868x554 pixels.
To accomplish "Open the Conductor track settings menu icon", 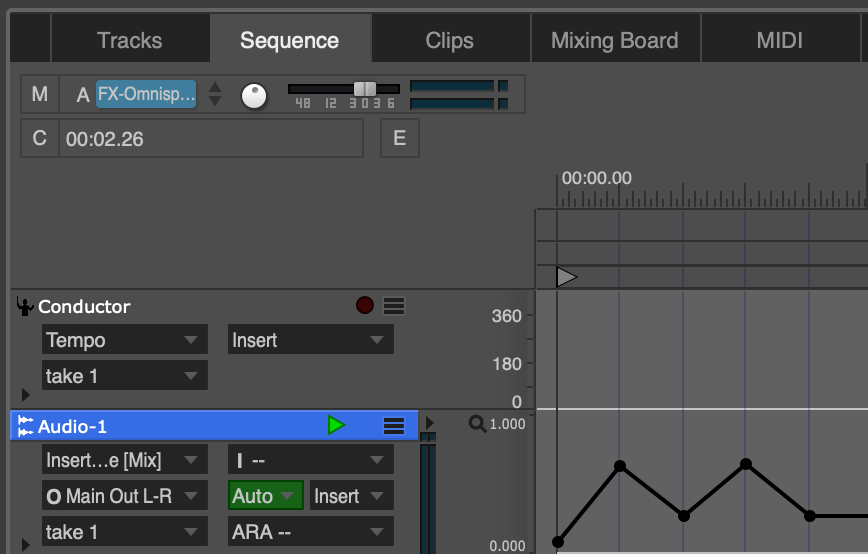I will 394,306.
